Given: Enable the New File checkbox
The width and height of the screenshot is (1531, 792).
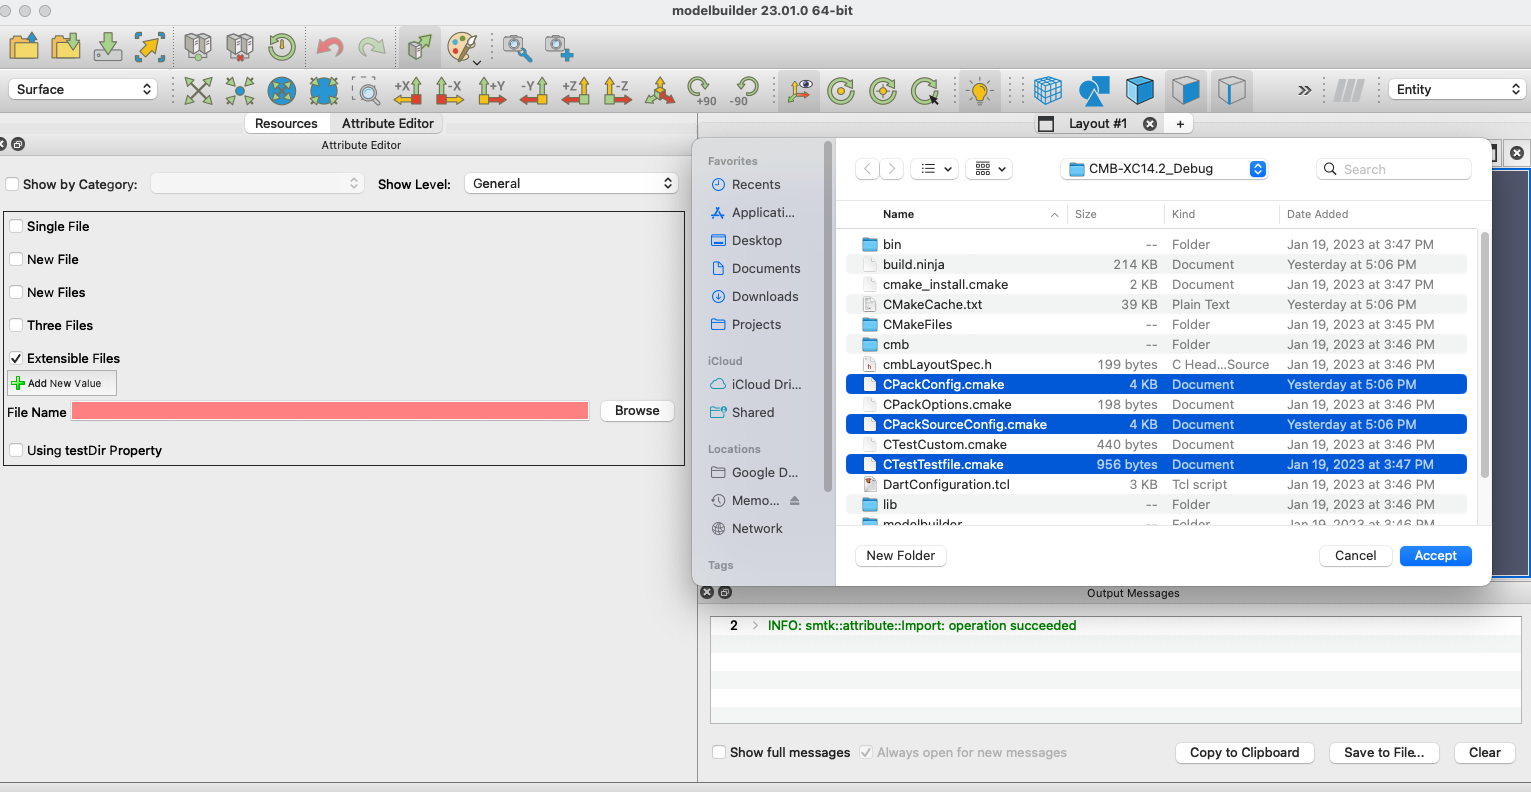Looking at the screenshot, I should click(x=16, y=259).
